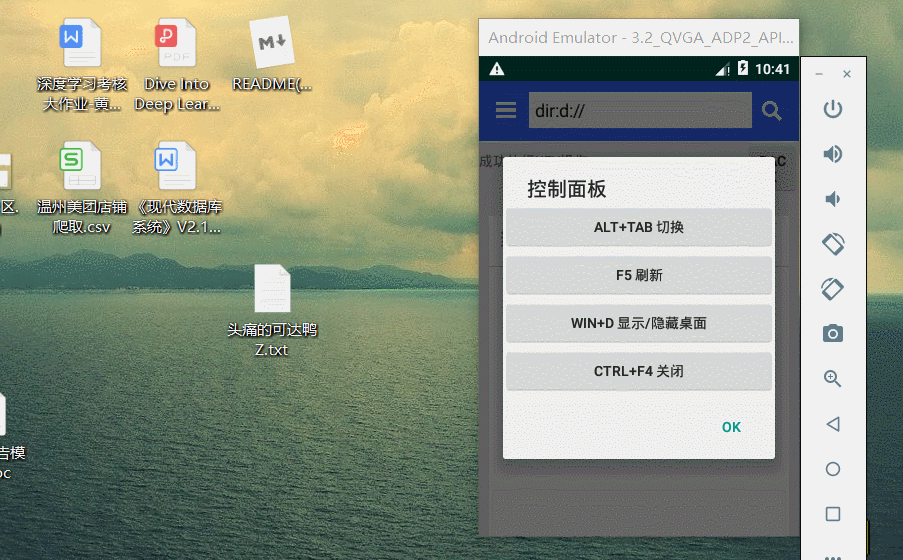Click the emulator volume down icon

coord(833,199)
